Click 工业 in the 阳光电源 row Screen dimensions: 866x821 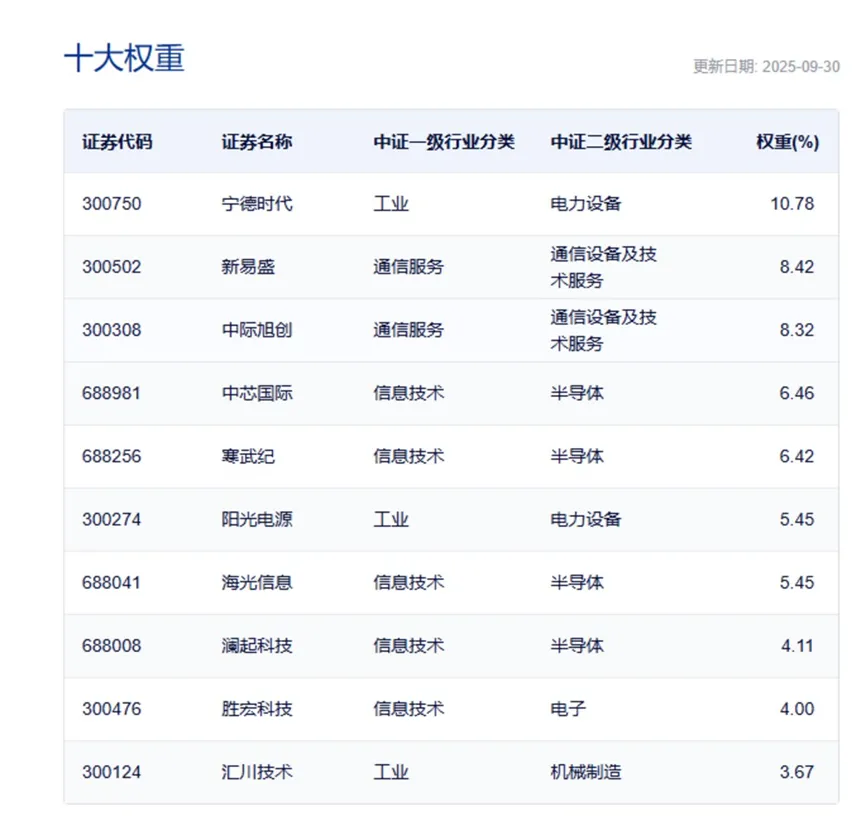(x=391, y=520)
